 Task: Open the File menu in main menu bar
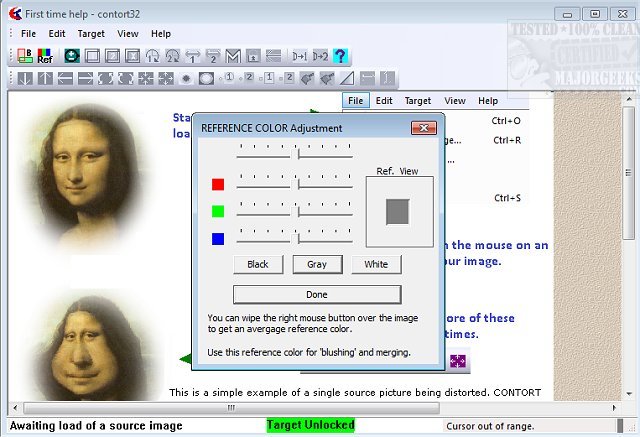(x=28, y=34)
